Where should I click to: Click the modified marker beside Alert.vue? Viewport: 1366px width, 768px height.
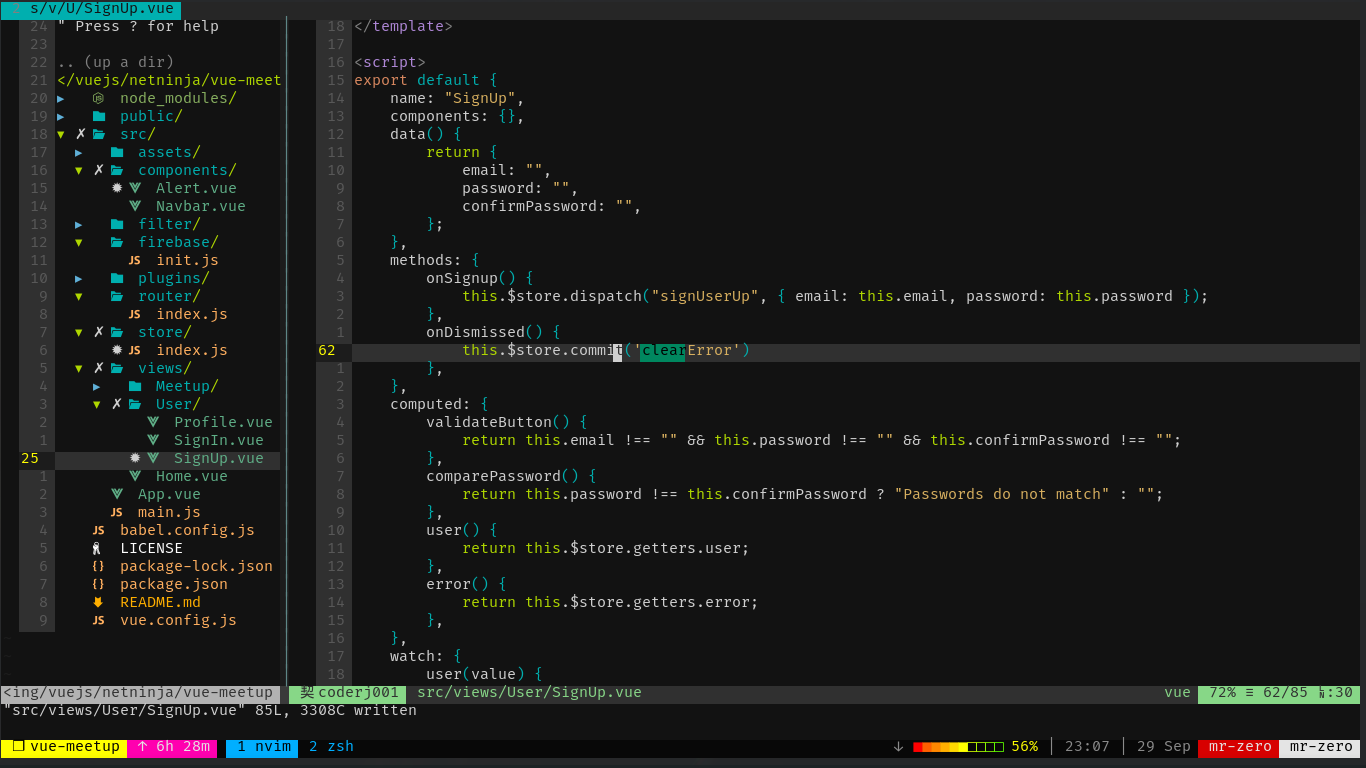[x=117, y=188]
